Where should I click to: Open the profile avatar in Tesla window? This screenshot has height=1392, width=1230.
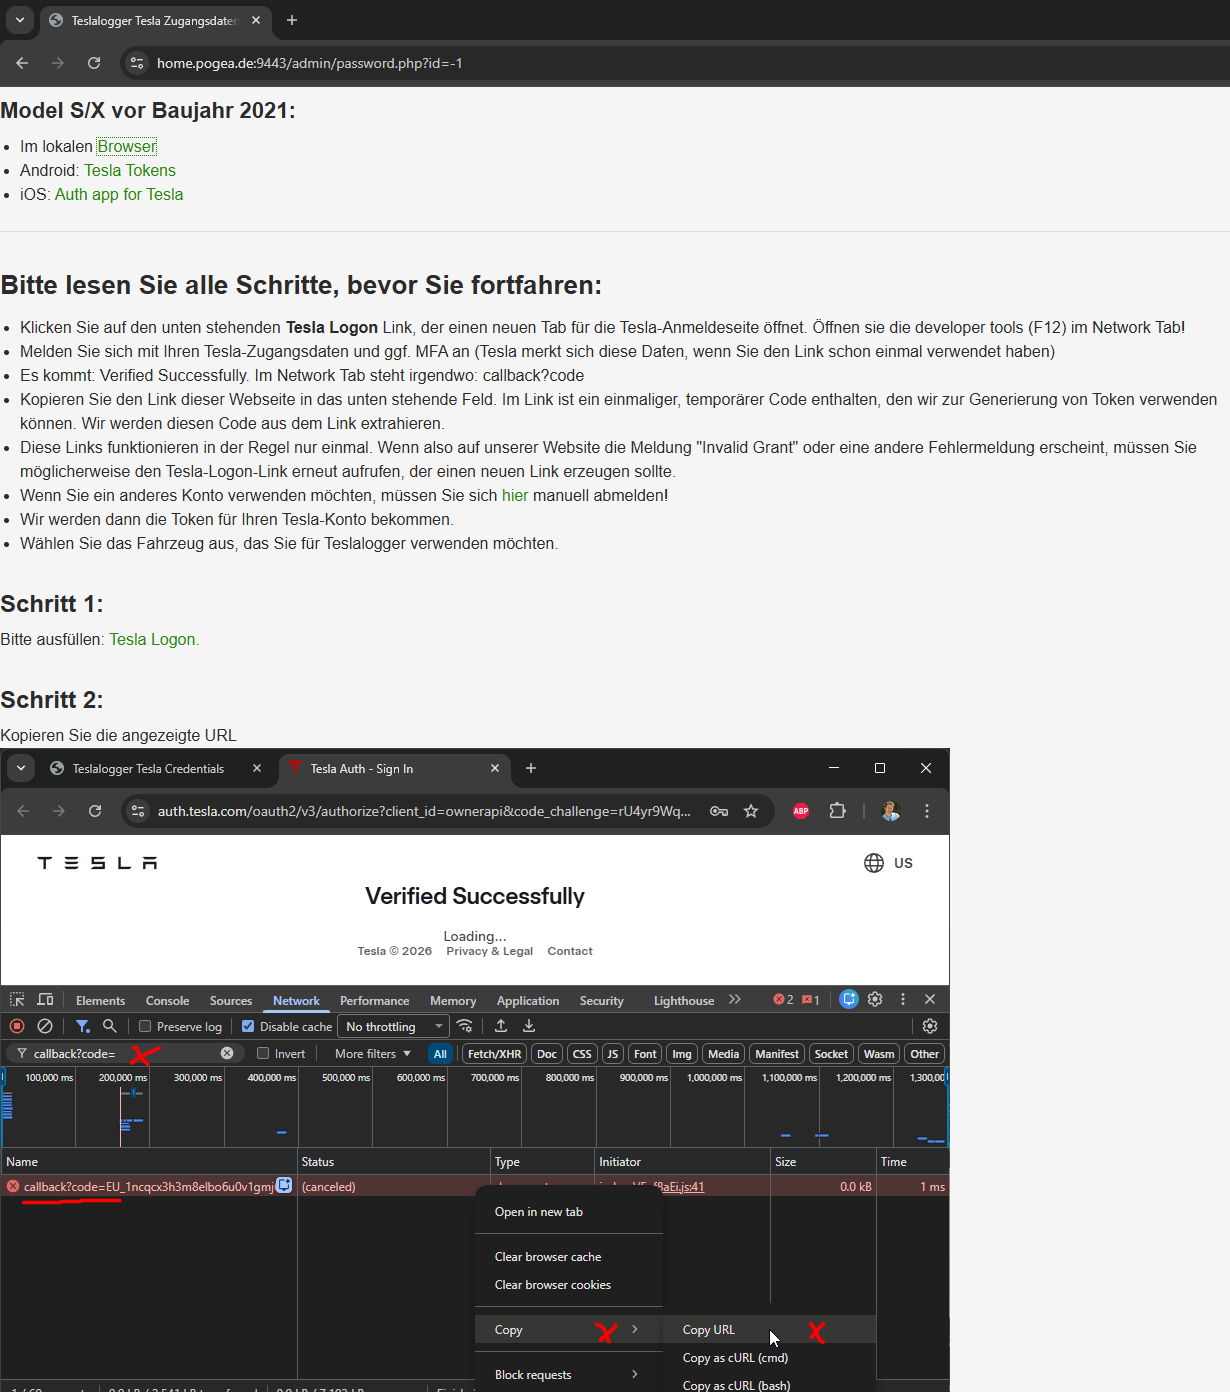click(891, 811)
